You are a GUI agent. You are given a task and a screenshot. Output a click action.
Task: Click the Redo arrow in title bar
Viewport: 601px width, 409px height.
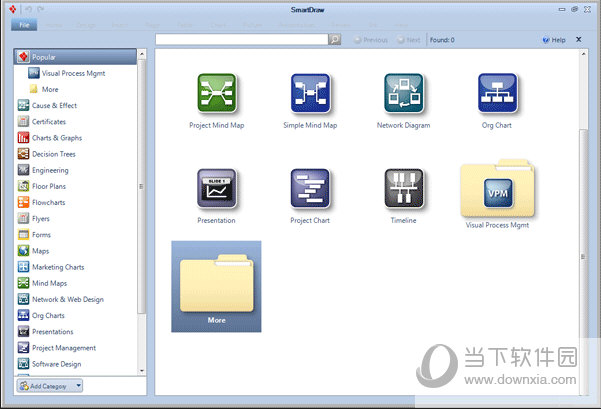(40, 9)
